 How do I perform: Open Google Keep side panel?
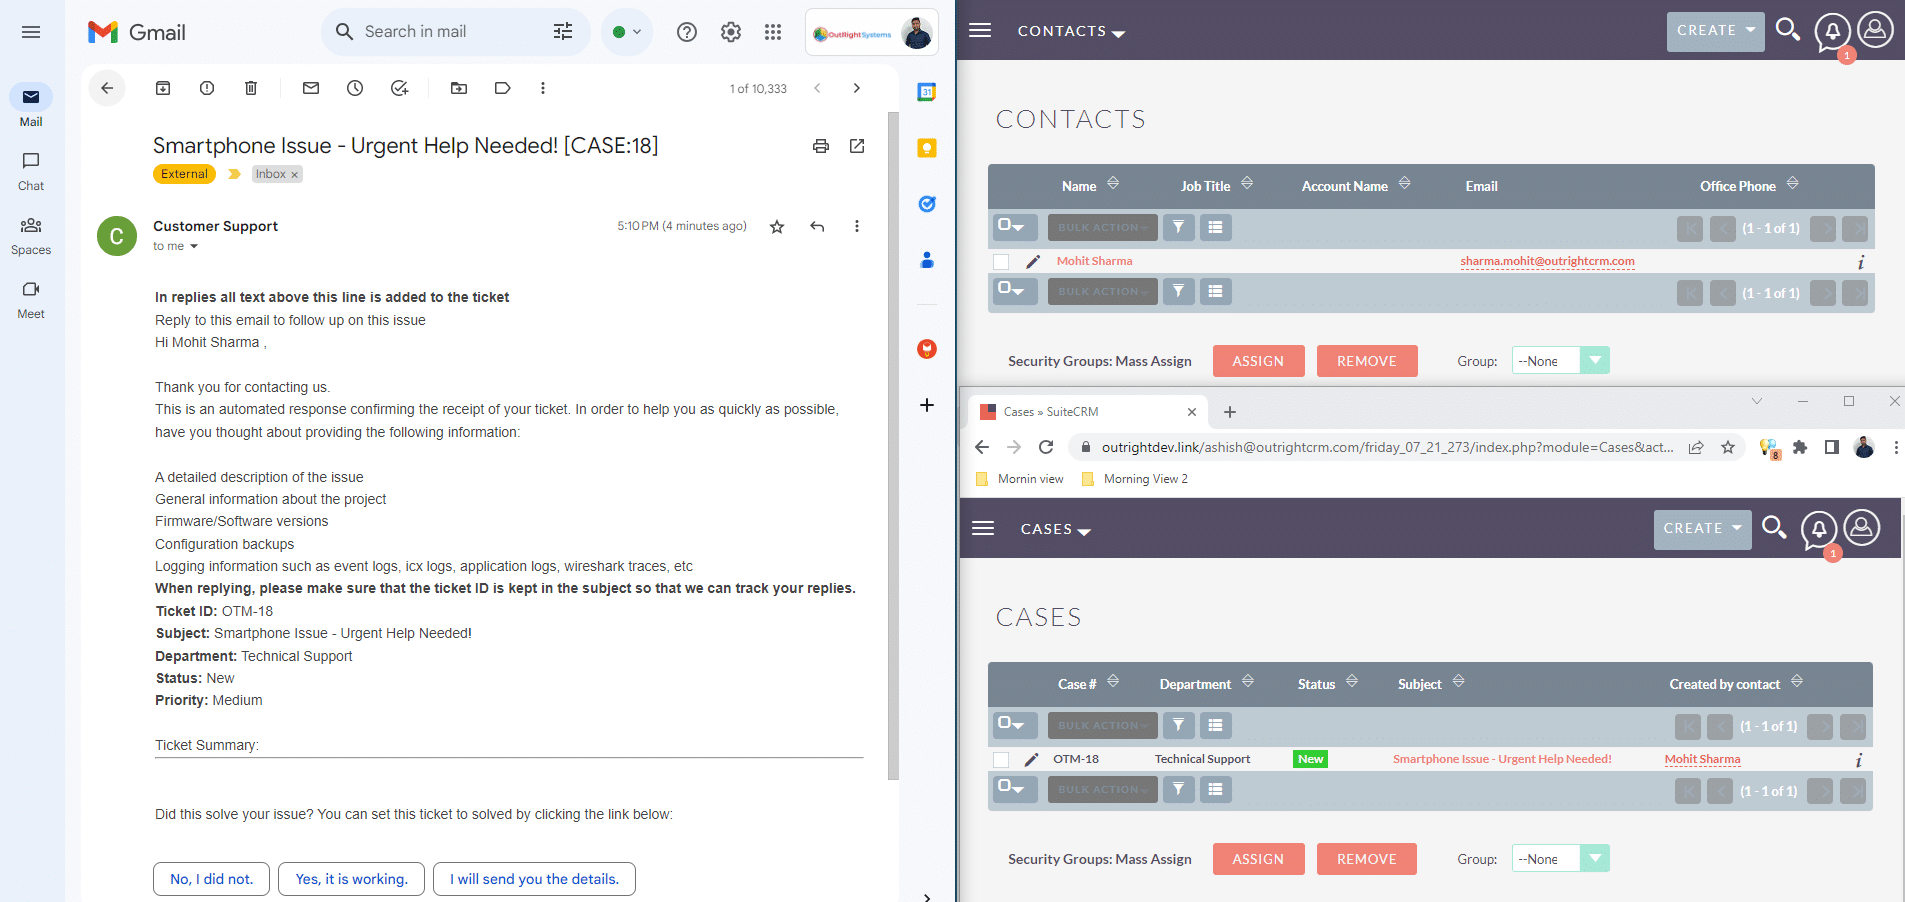(x=927, y=148)
